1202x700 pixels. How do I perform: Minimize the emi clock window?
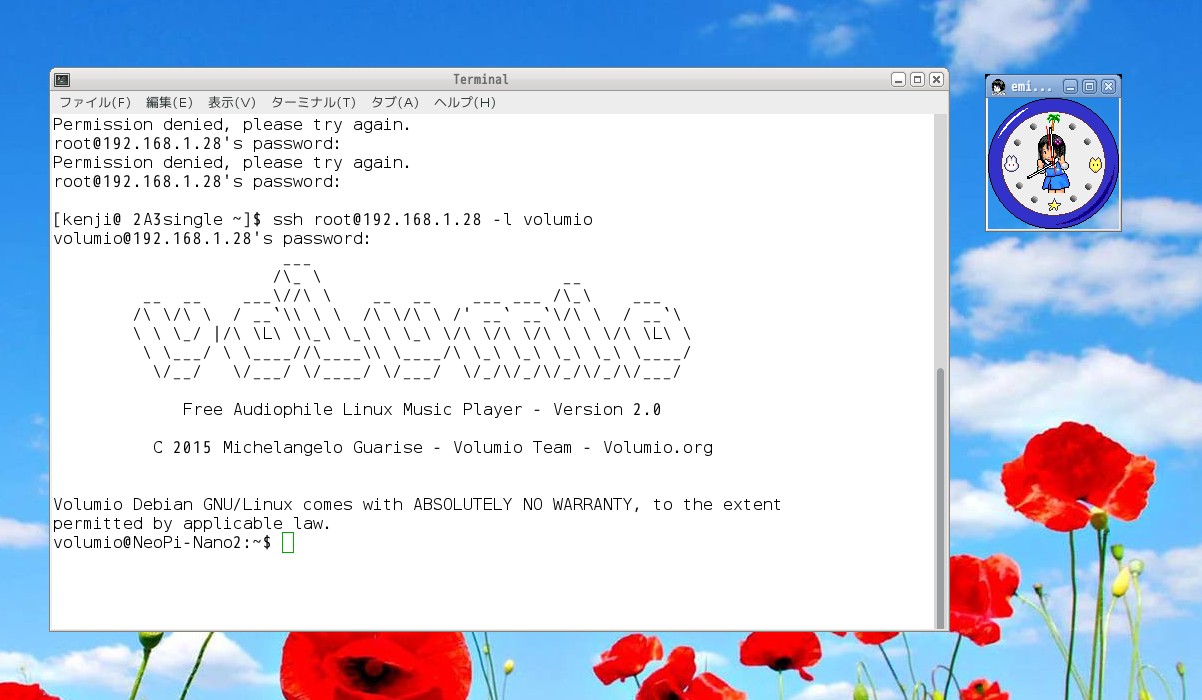1070,87
